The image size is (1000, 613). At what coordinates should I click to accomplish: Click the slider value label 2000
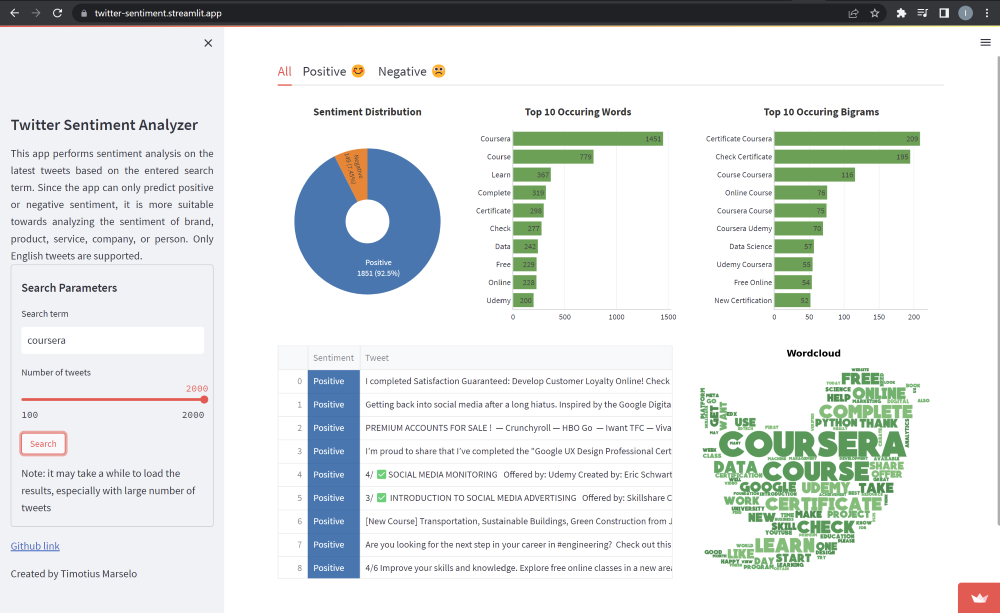pos(197,388)
